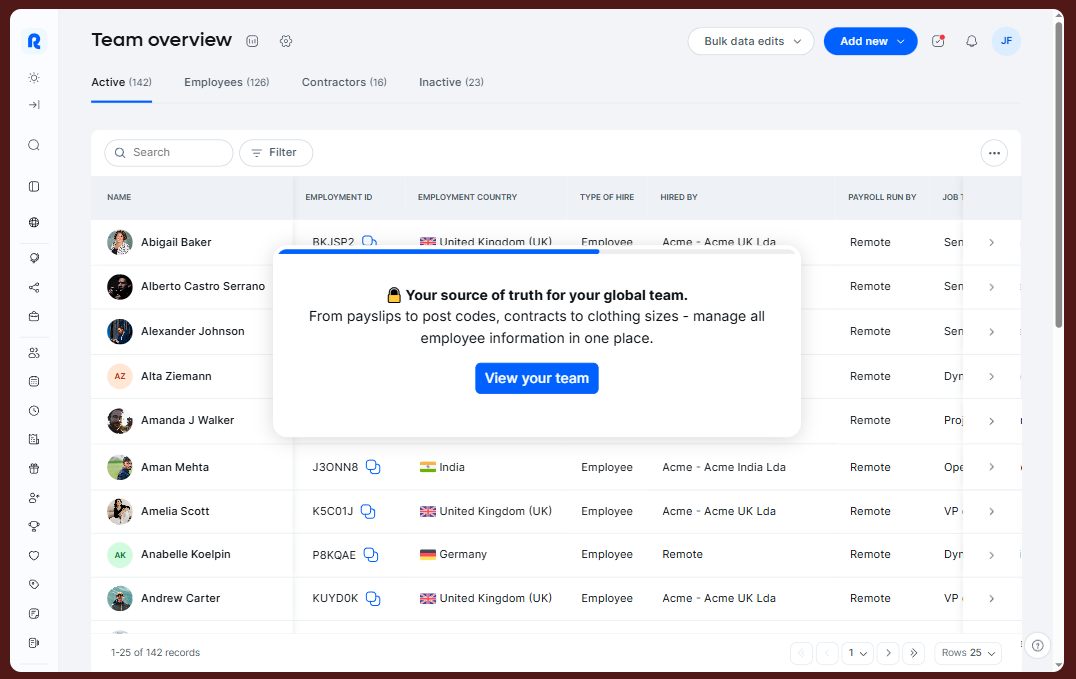Expand the Add new dropdown
The height and width of the screenshot is (679, 1076).
[x=870, y=41]
